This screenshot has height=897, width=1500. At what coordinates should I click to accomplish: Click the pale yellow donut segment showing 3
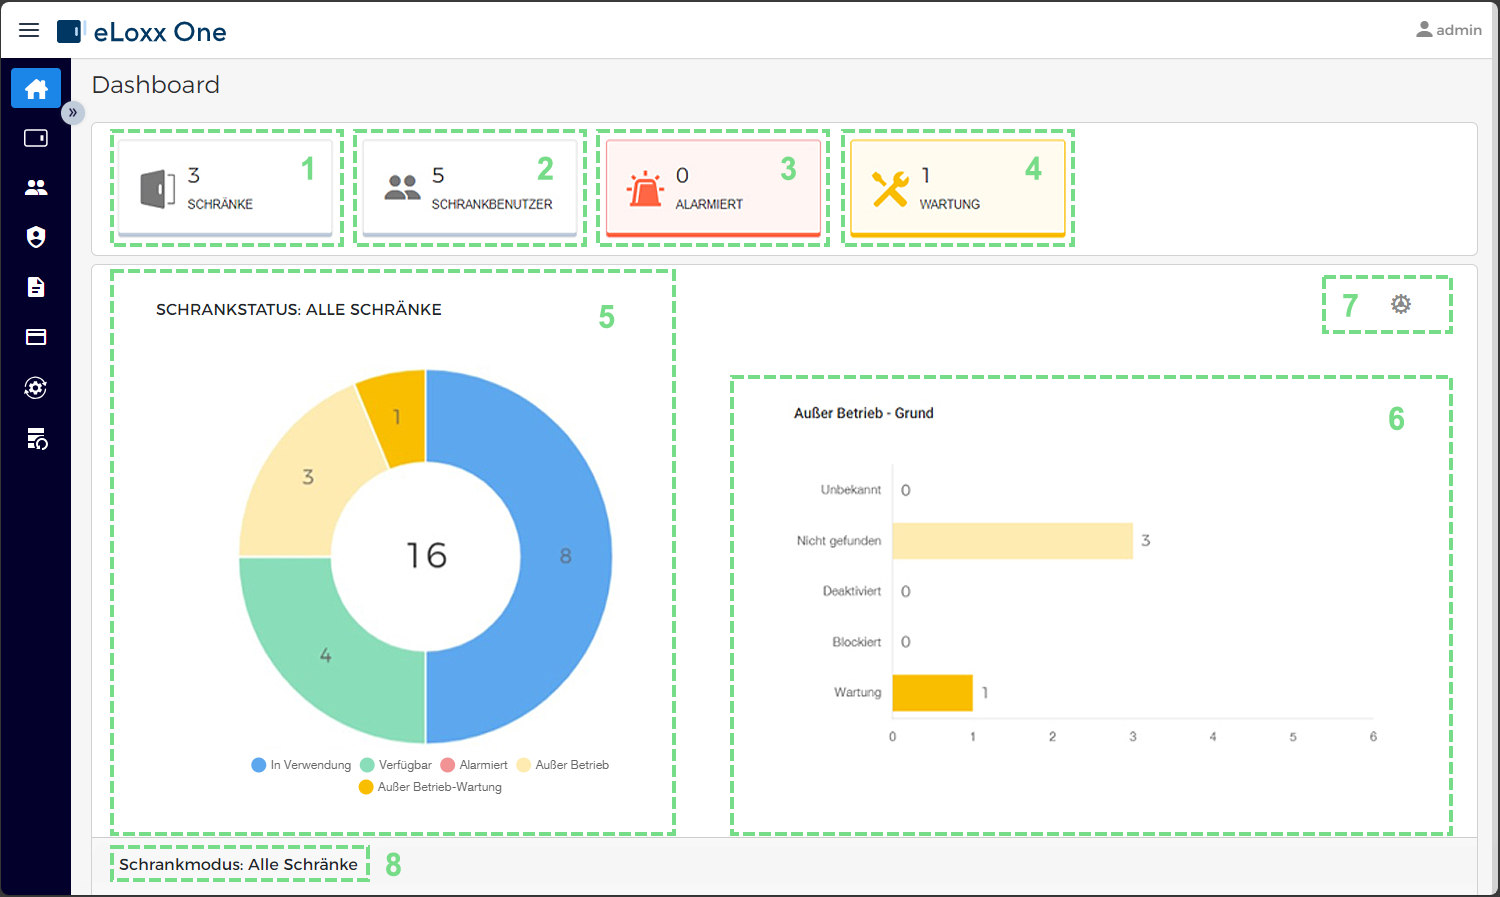(308, 478)
